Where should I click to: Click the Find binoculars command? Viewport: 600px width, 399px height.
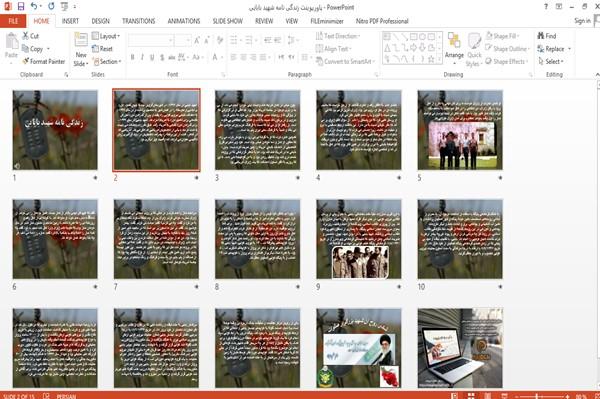point(547,36)
